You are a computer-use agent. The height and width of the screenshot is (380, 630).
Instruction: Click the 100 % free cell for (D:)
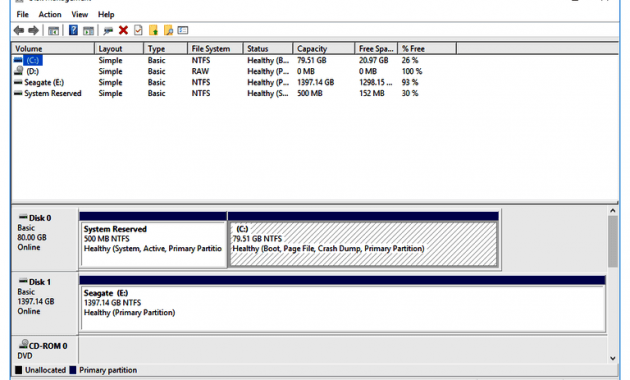click(x=412, y=72)
